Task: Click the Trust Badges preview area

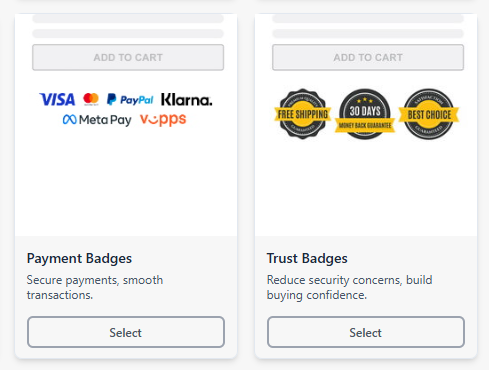Action: (x=366, y=125)
